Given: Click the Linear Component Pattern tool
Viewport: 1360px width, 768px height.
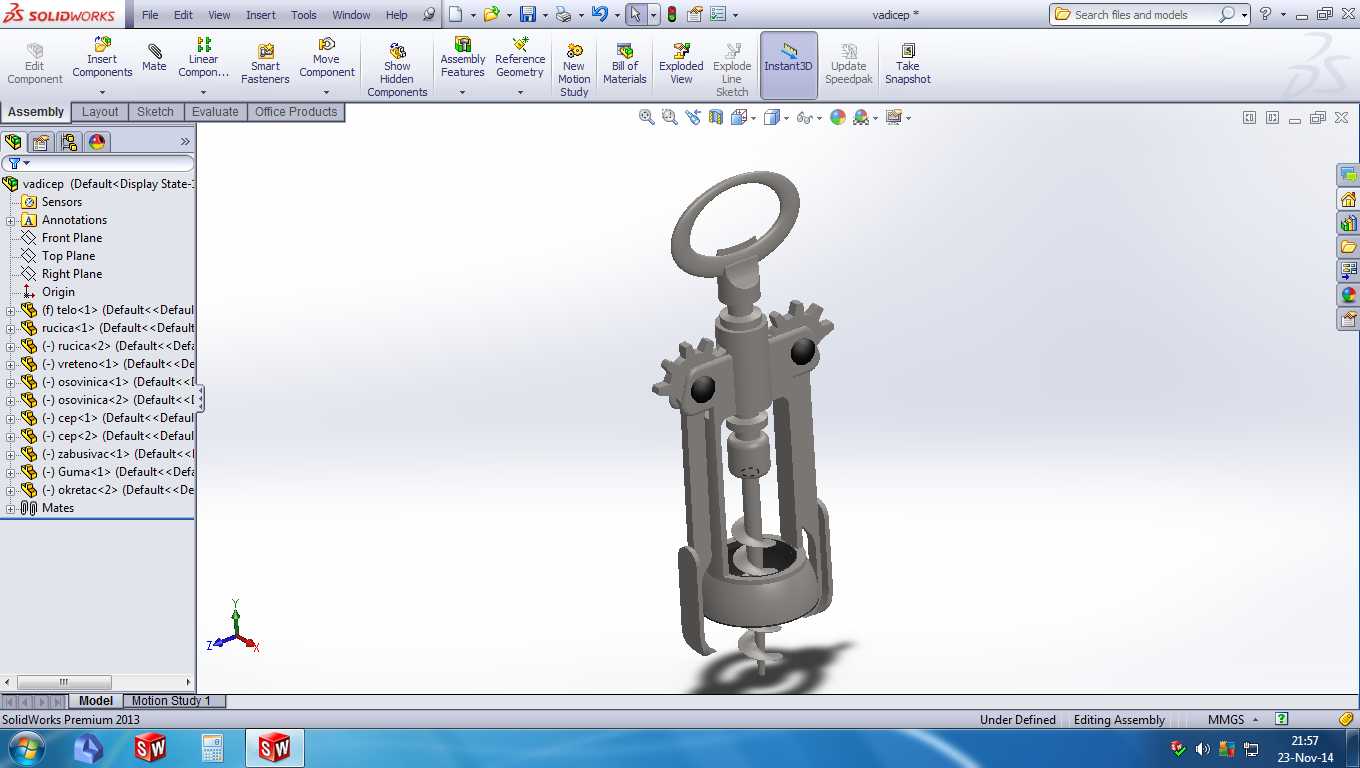Looking at the screenshot, I should click(204, 58).
